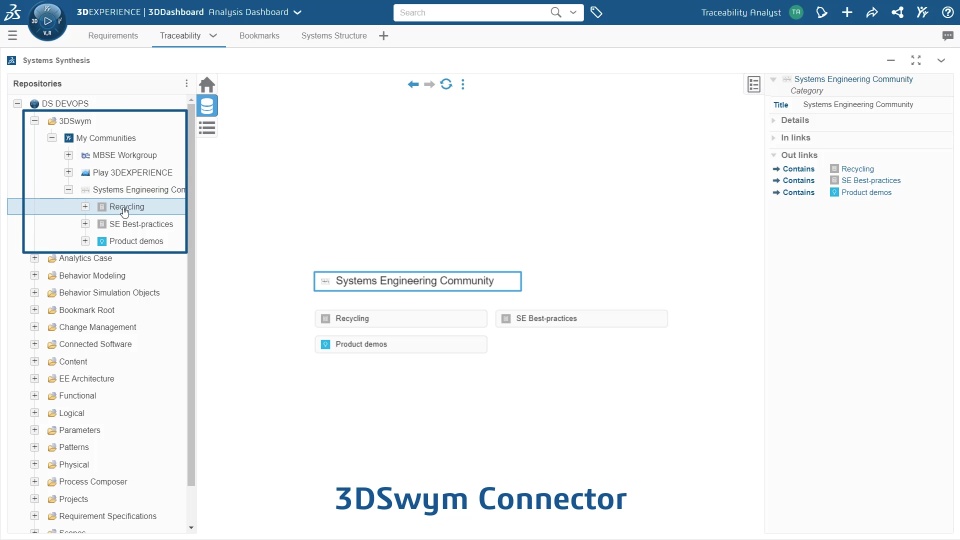Switch to the Traceability tab
Viewport: 960px width, 540px height.
[x=180, y=36]
